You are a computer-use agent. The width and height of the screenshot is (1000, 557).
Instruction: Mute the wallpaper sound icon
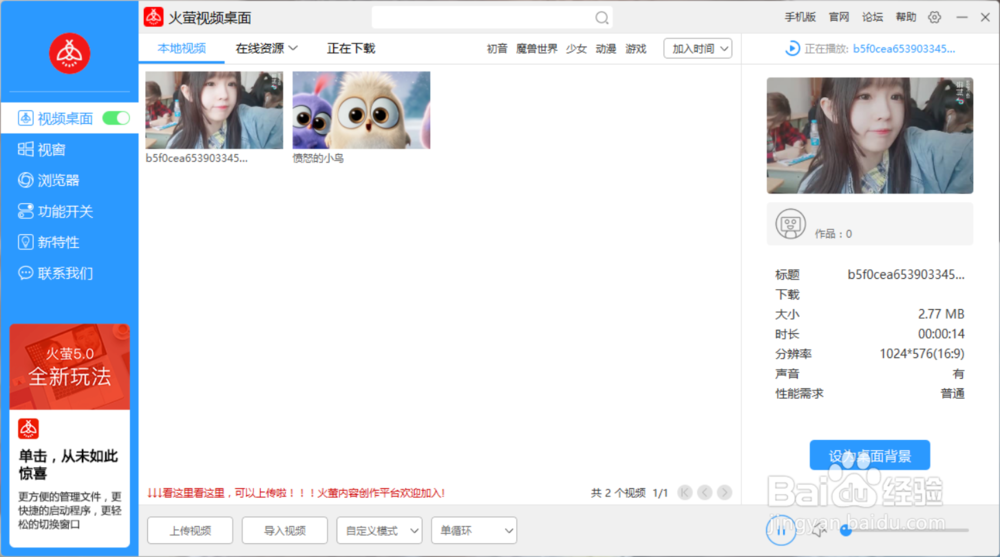pos(819,530)
